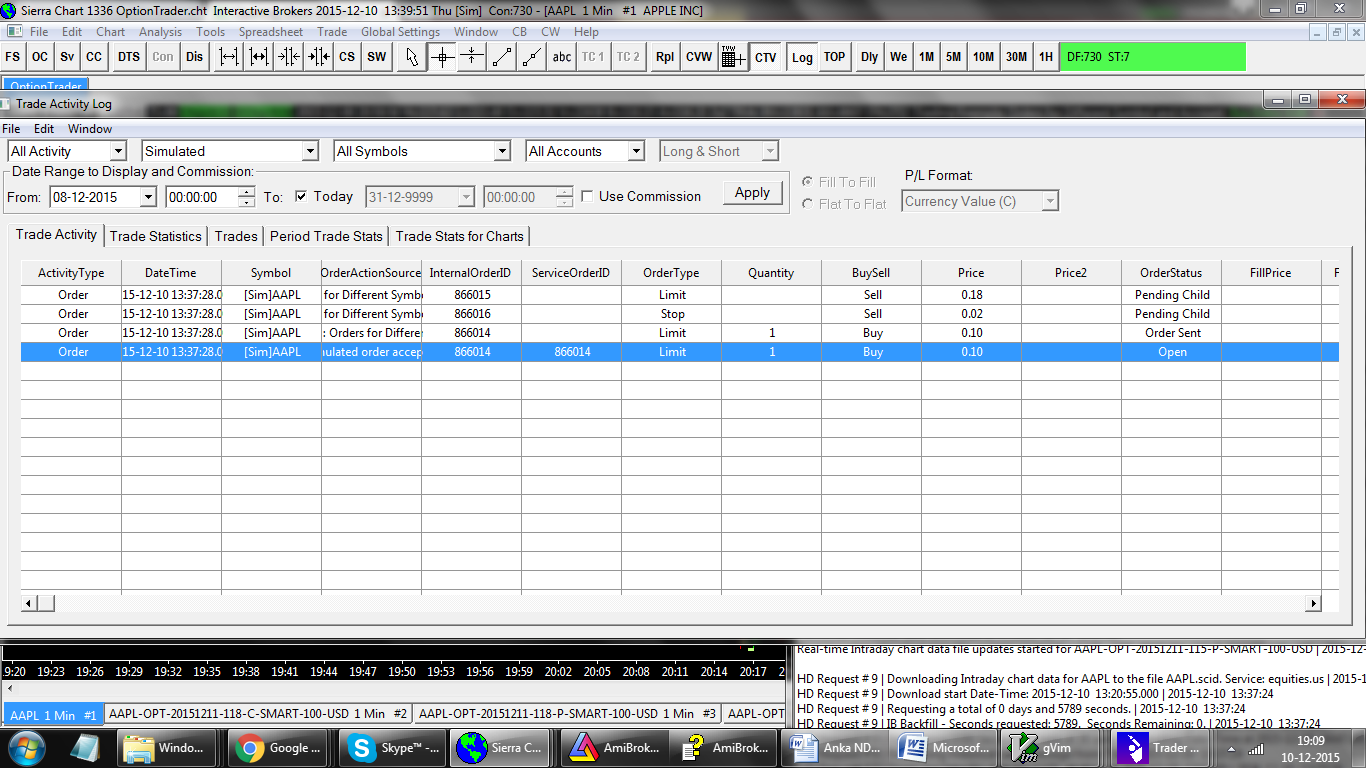Open the Global Settings menu
1366x768 pixels.
(x=400, y=32)
